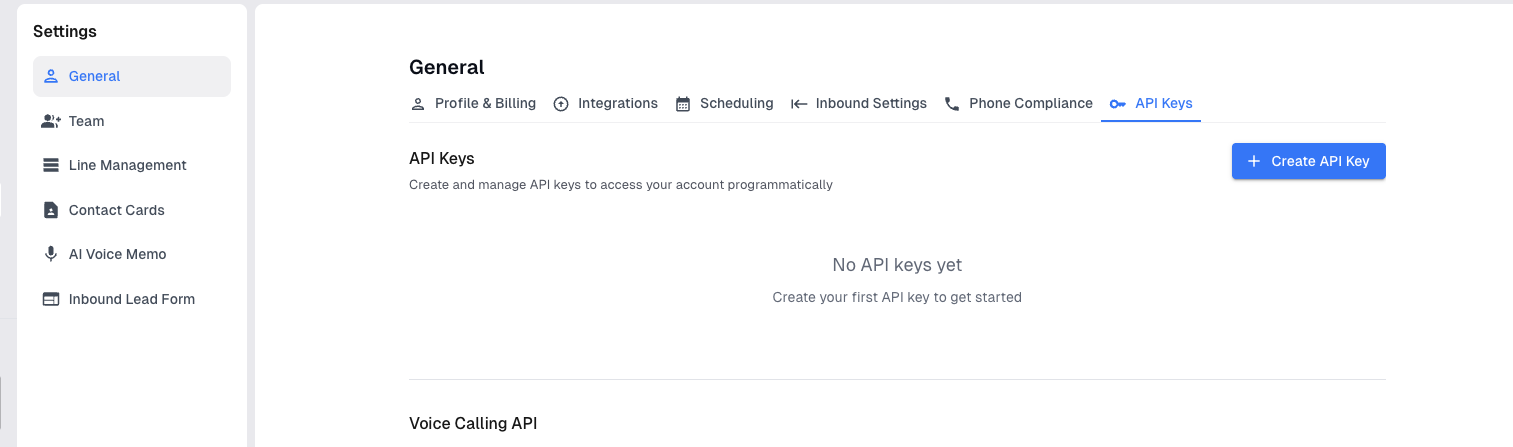Open the Profile & Billing tab
This screenshot has width=1513, height=447.
pyautogui.click(x=473, y=103)
